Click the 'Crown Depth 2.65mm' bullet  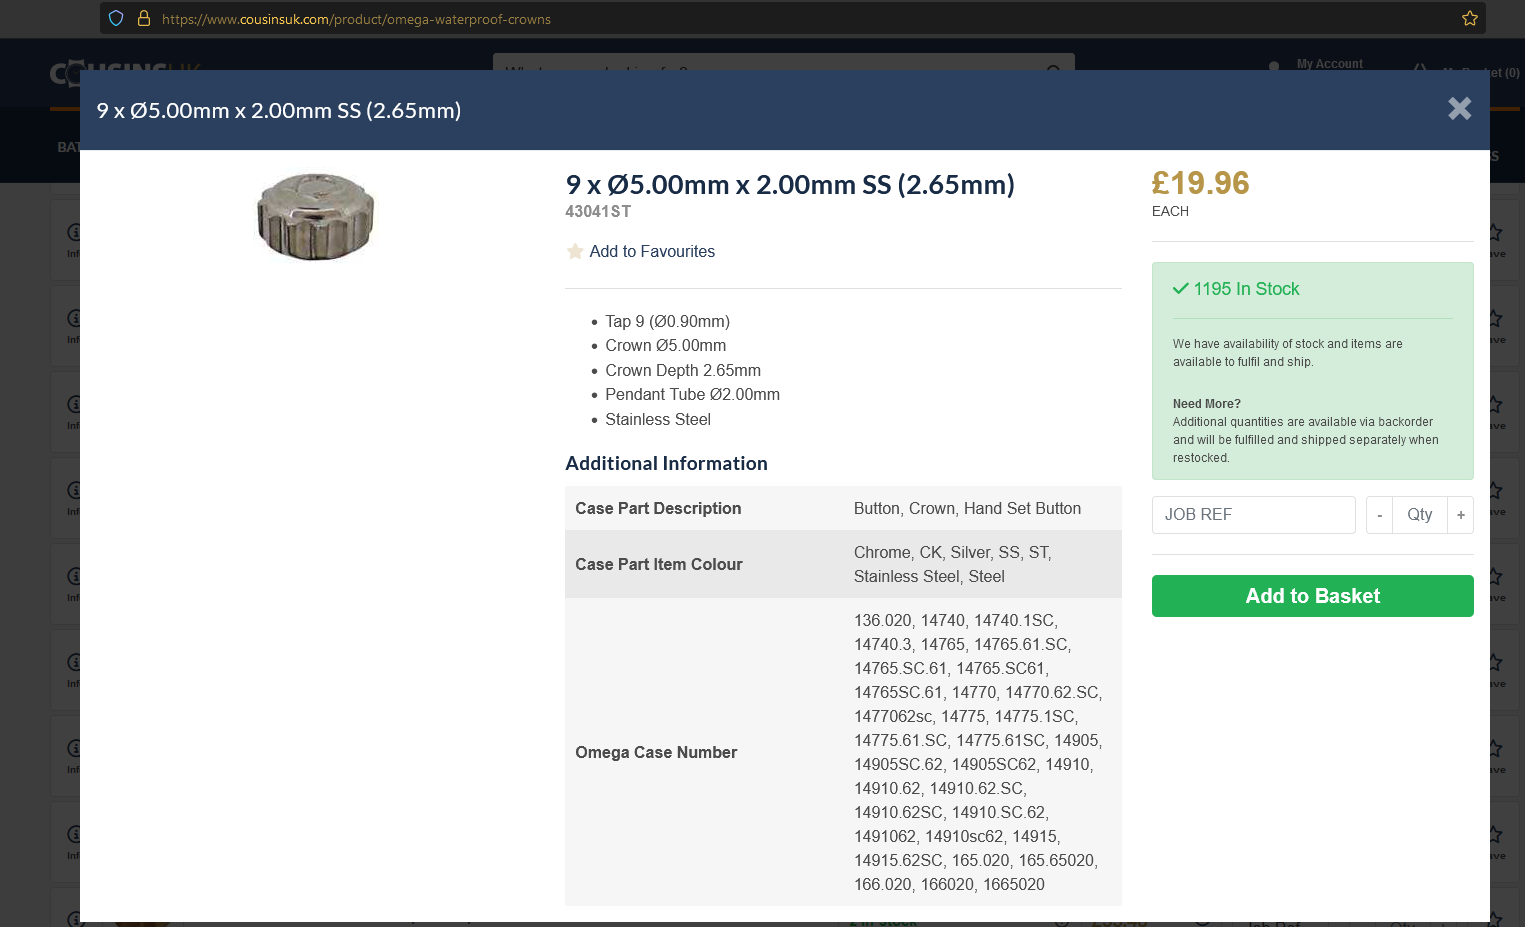coord(683,370)
